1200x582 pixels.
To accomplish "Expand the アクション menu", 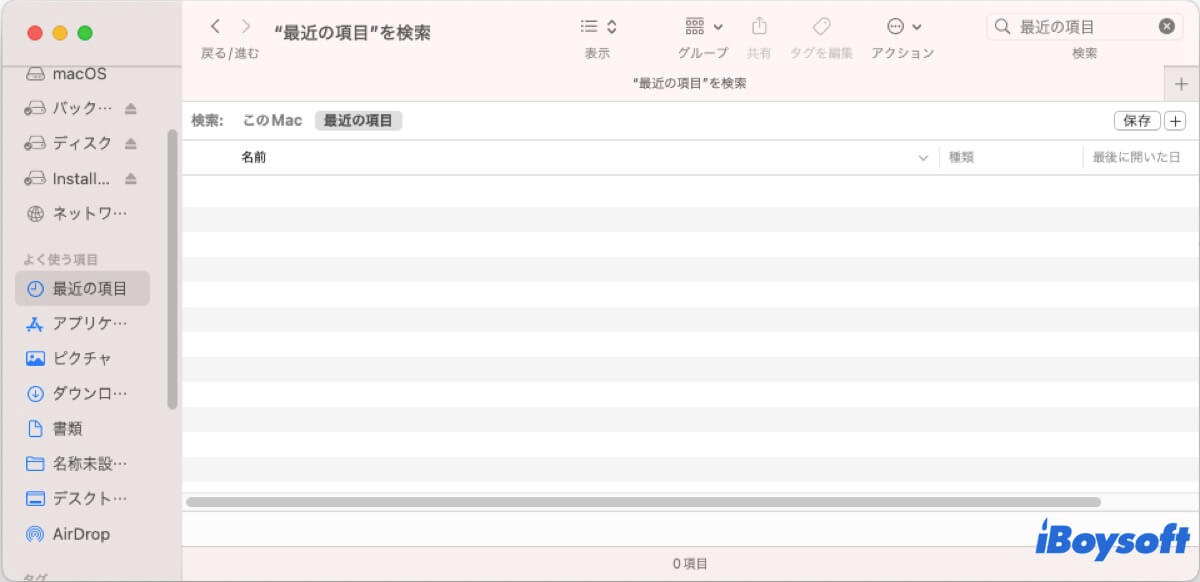I will [903, 27].
